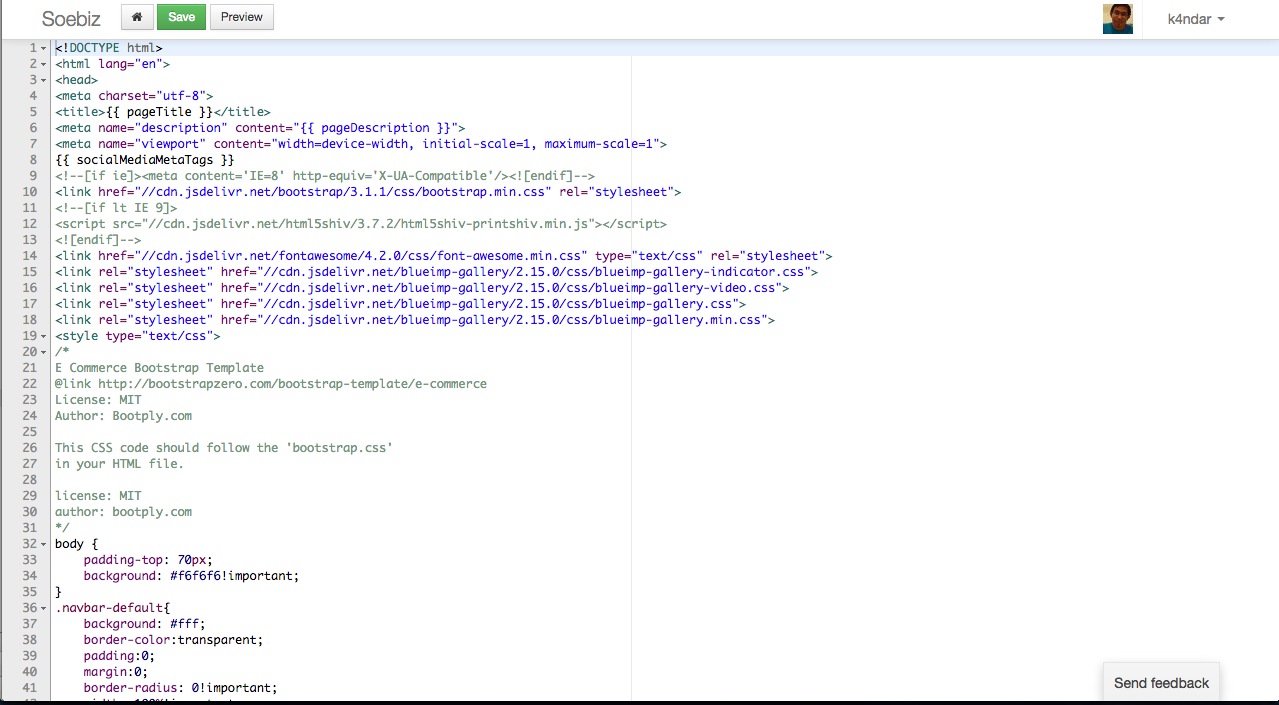Click the 'License: MIT' comment line
Viewport: 1279px width, 705px height.
tap(99, 400)
